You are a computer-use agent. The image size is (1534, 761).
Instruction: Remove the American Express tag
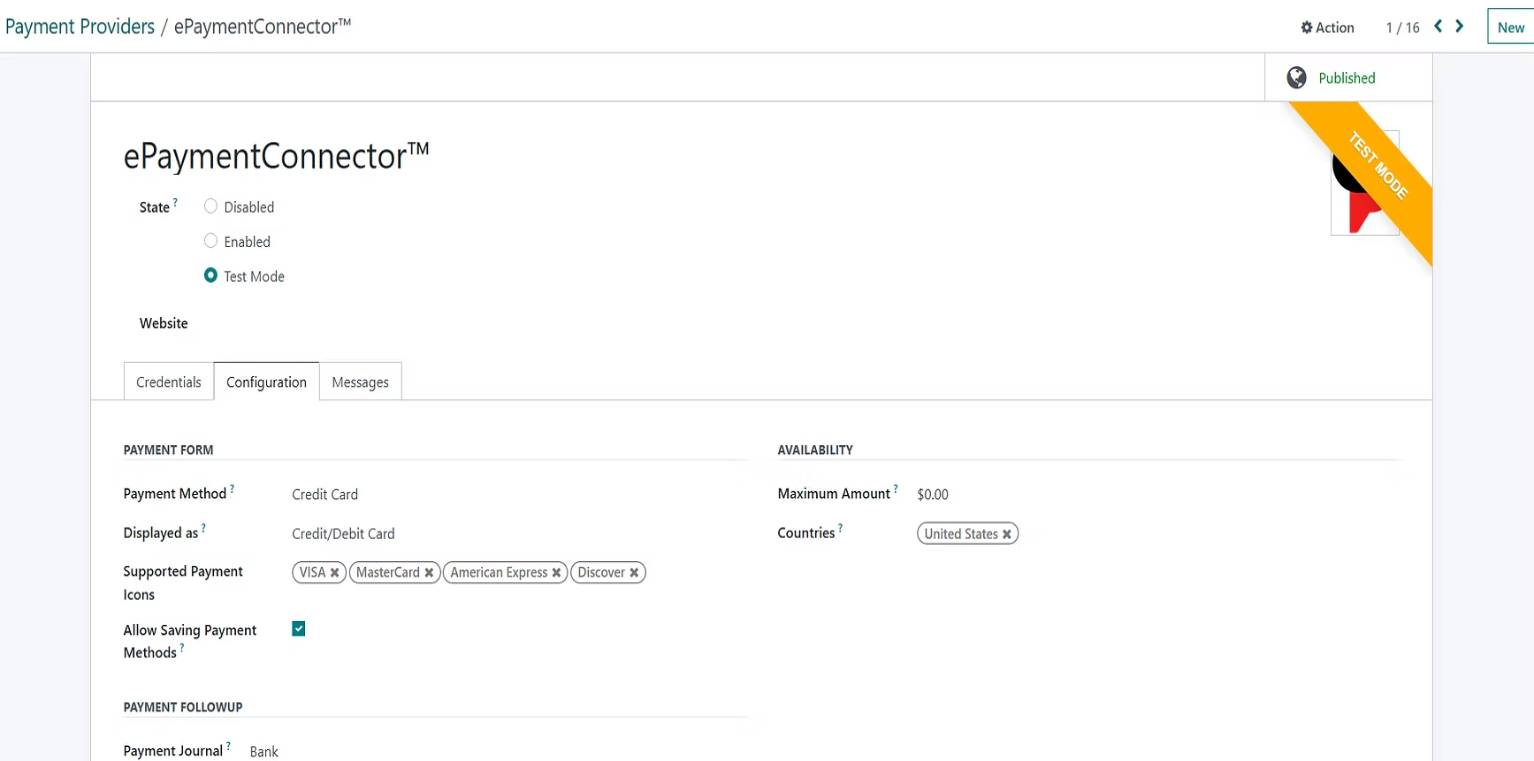(557, 573)
